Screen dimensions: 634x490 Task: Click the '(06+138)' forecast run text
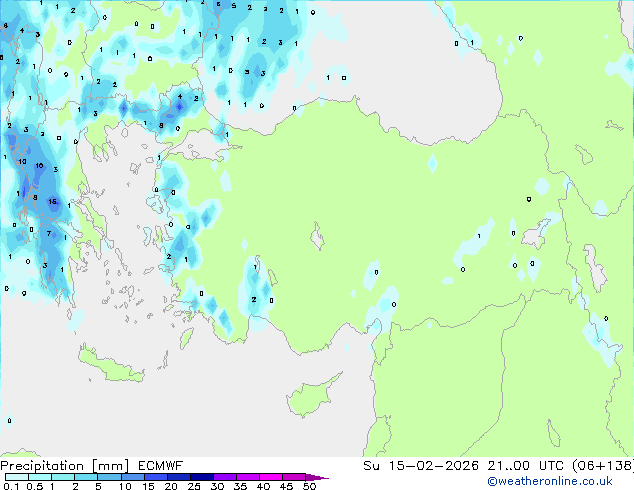(602, 466)
